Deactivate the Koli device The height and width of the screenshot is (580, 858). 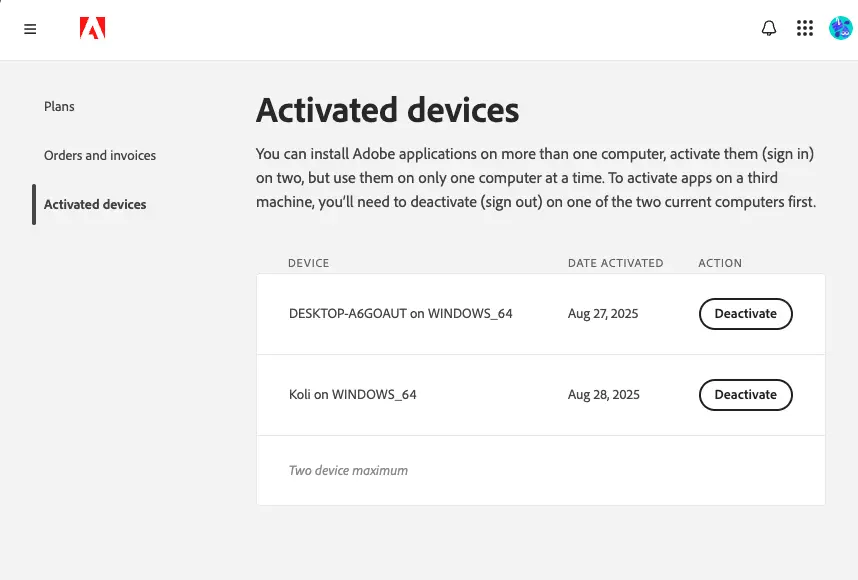[745, 395]
